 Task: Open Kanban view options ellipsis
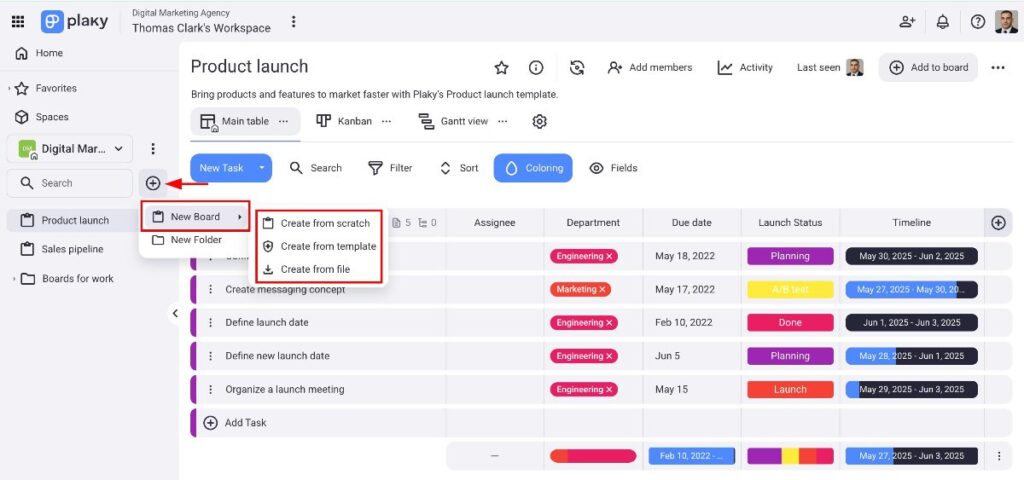point(387,121)
